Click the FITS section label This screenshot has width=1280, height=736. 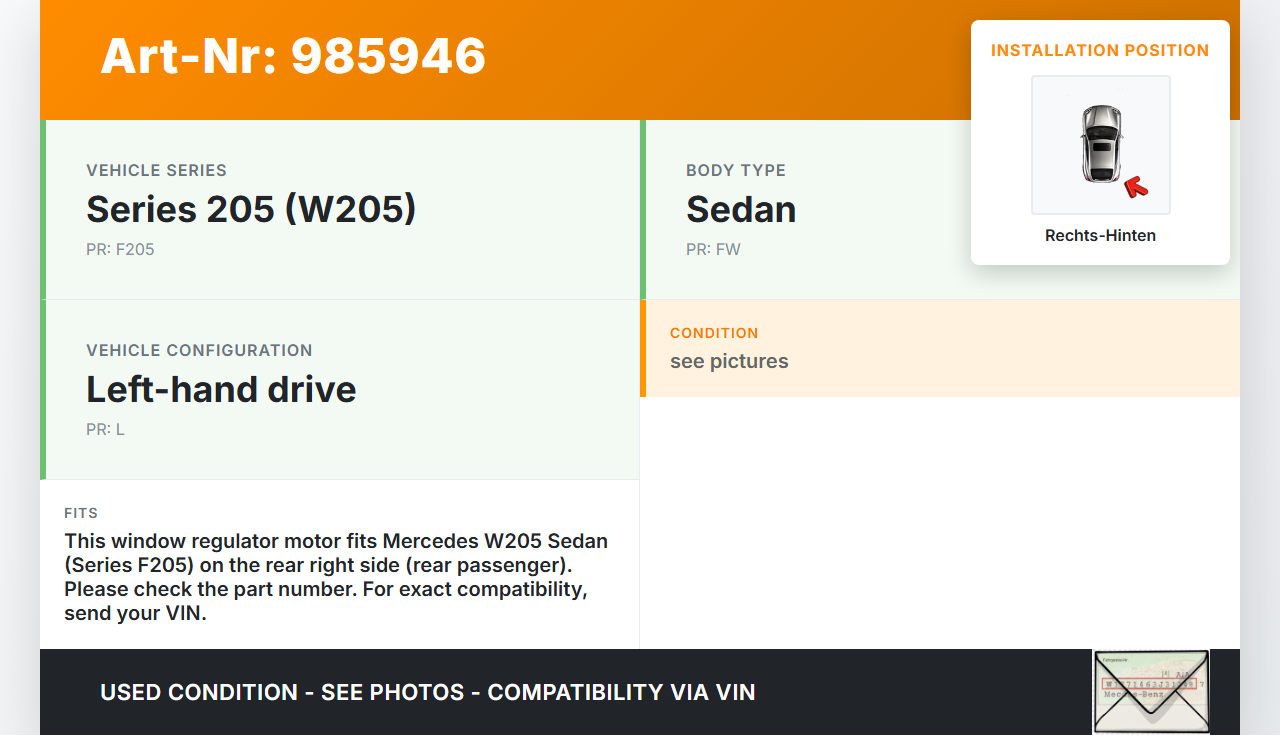tap(81, 513)
